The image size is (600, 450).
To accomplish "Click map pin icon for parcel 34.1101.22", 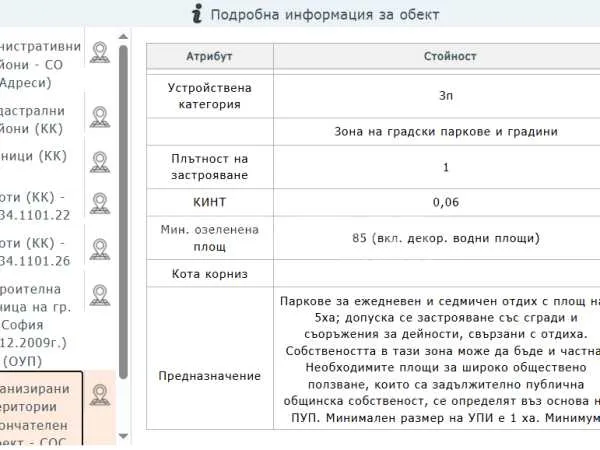I will pyautogui.click(x=100, y=204).
